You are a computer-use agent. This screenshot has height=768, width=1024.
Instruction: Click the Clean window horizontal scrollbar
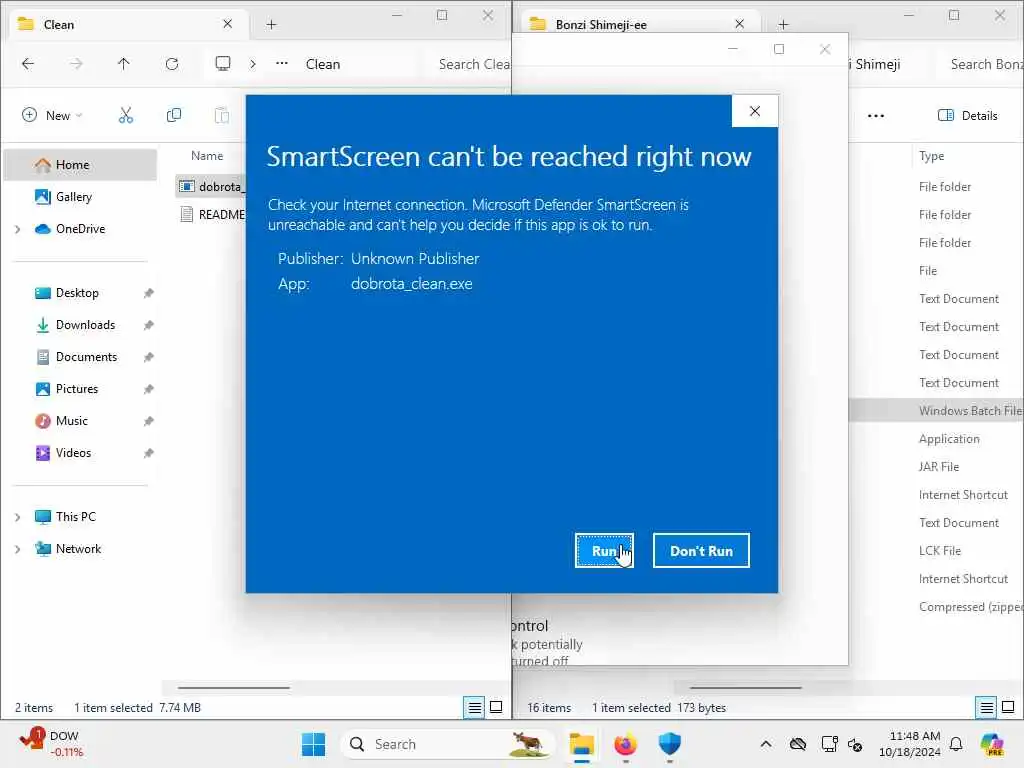(x=234, y=687)
